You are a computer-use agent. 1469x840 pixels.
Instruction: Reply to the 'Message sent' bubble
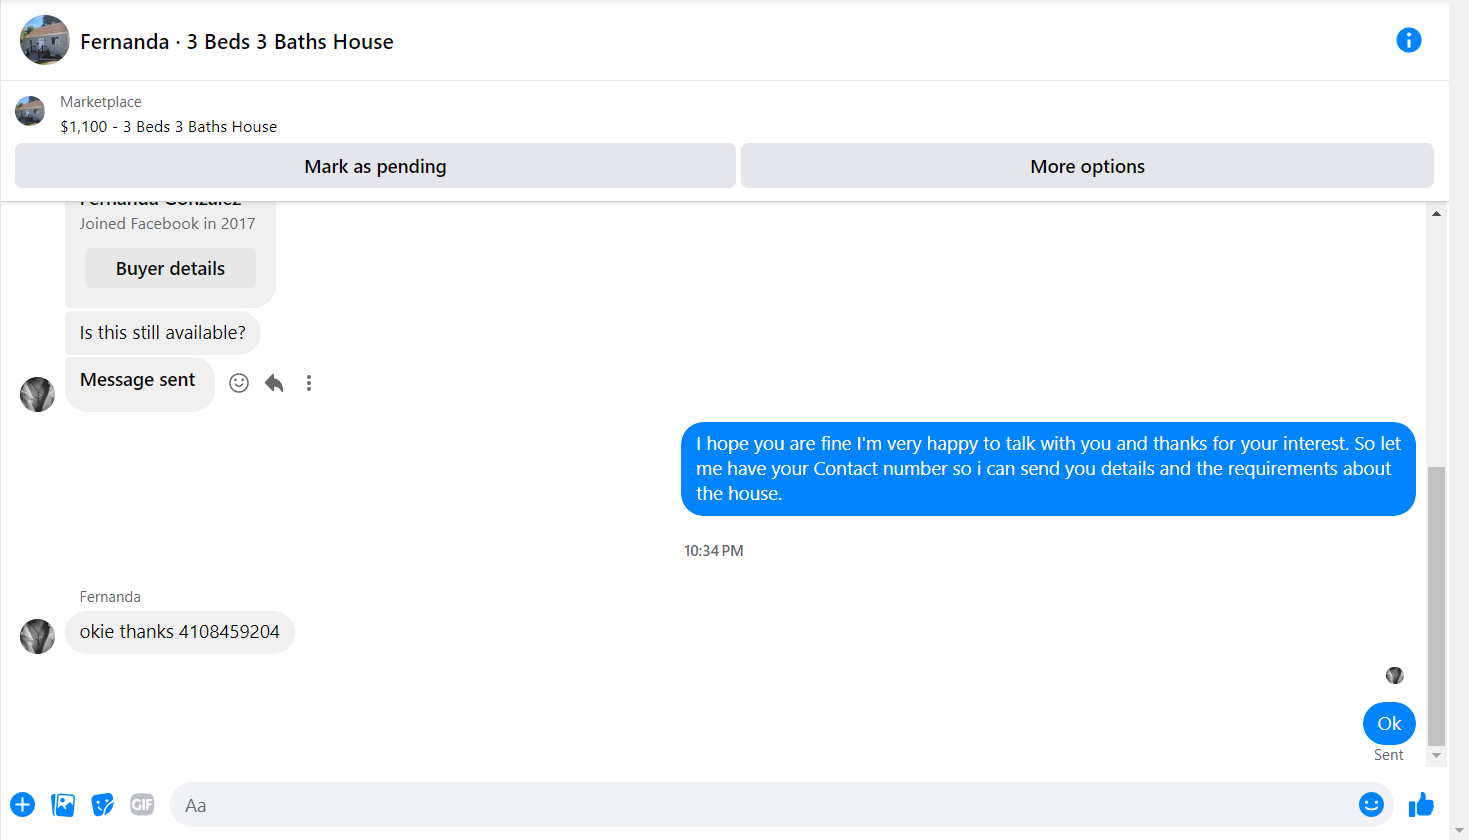point(274,383)
